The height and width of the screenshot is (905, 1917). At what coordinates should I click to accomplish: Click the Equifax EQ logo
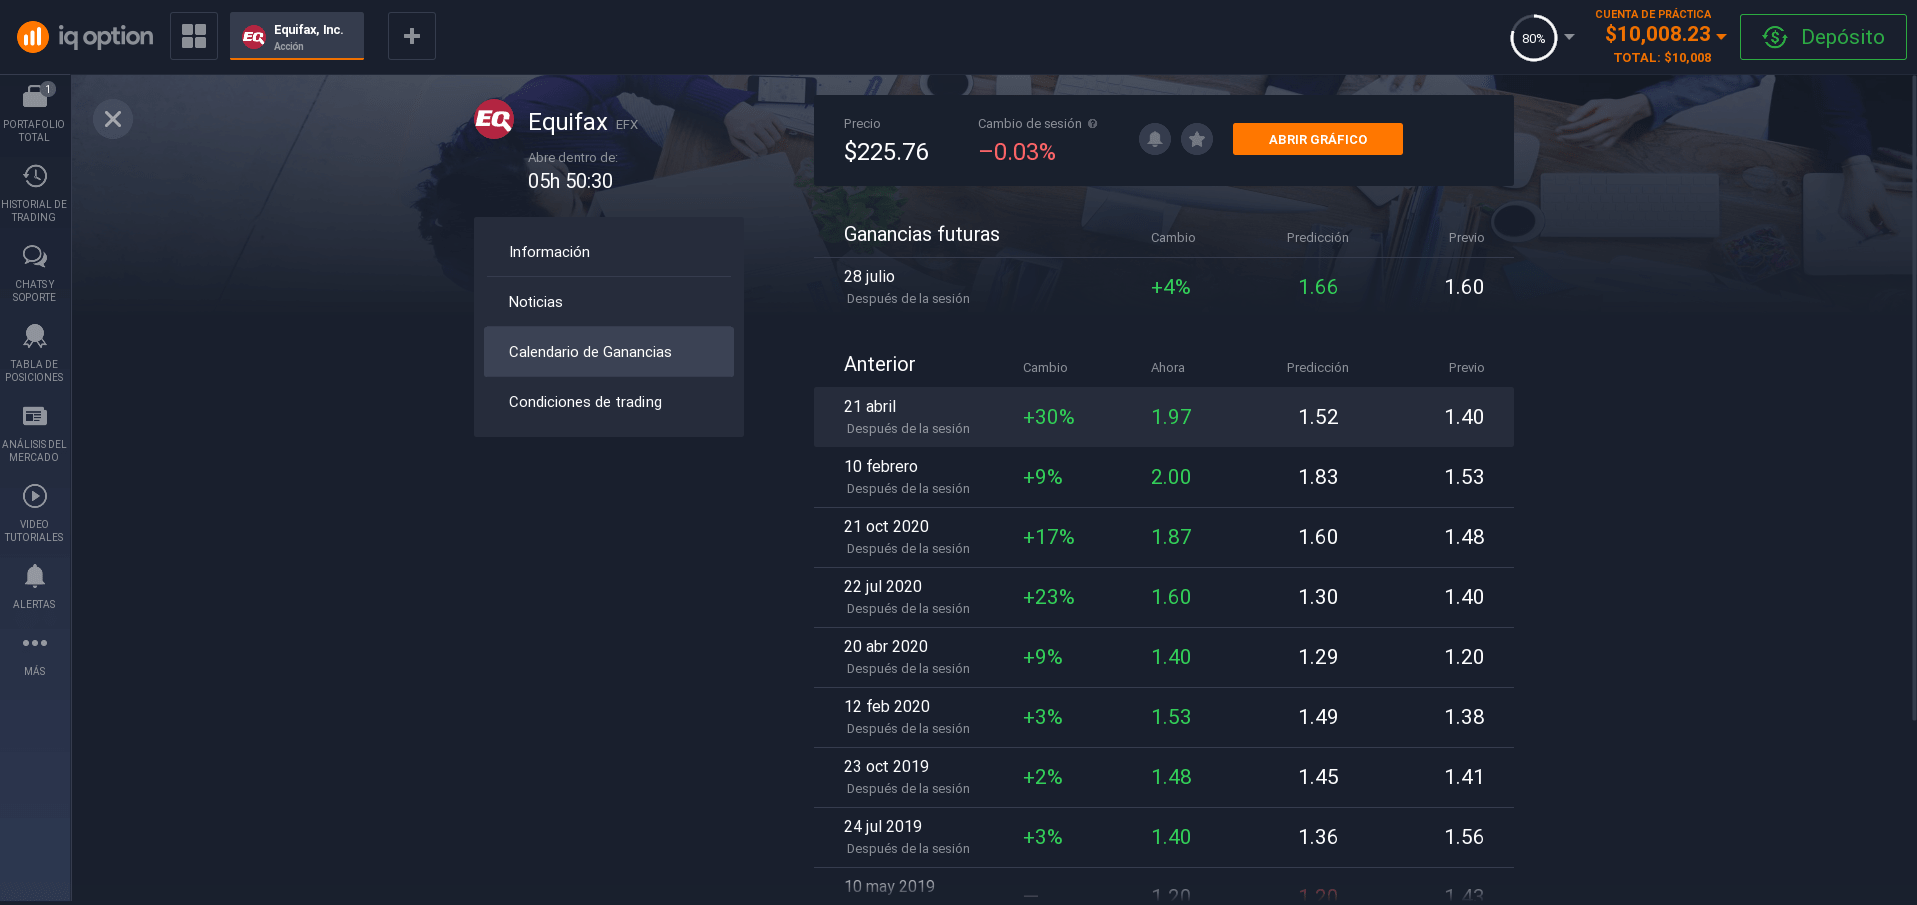pos(494,120)
